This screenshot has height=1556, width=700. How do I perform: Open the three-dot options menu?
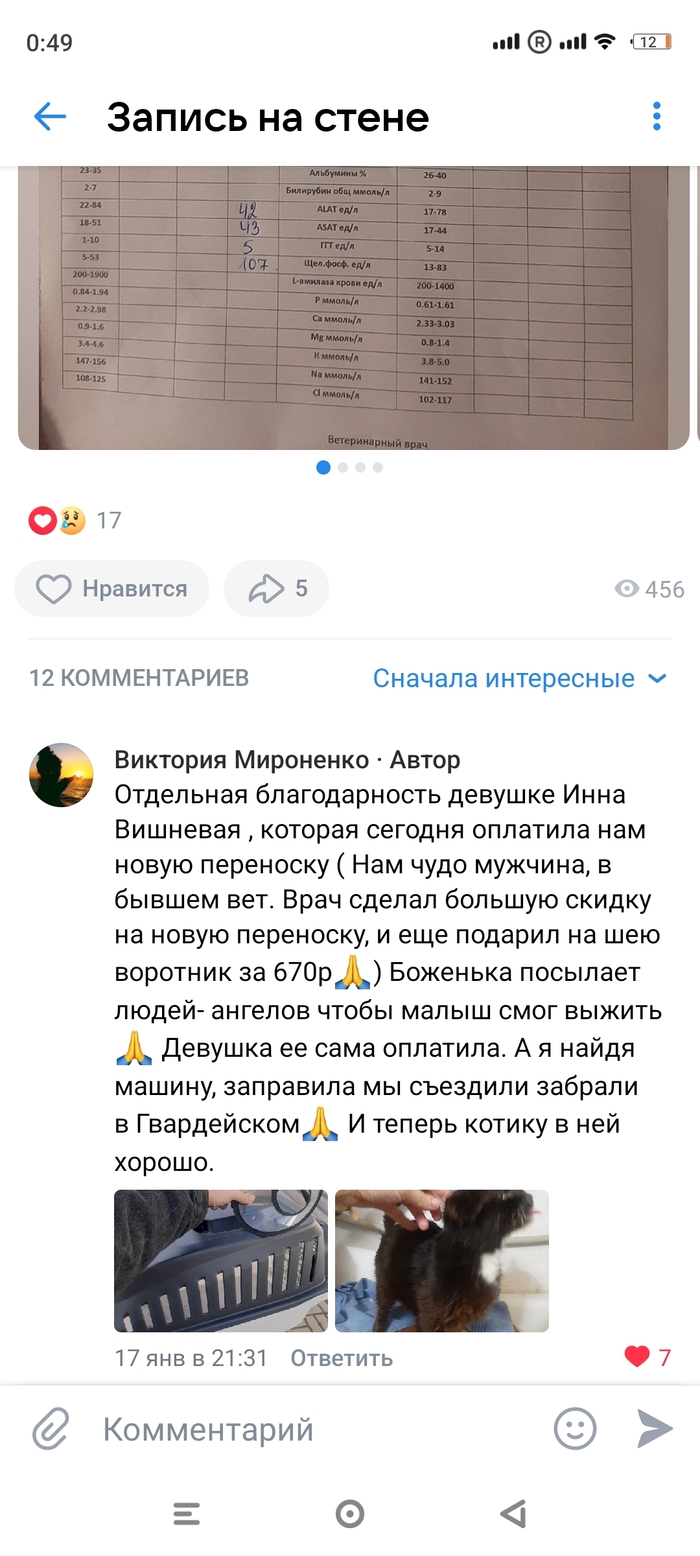tap(656, 117)
